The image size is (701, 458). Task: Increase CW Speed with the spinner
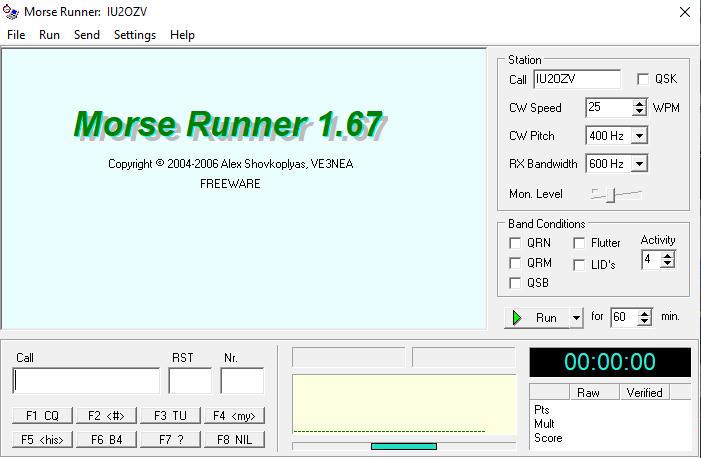(639, 103)
